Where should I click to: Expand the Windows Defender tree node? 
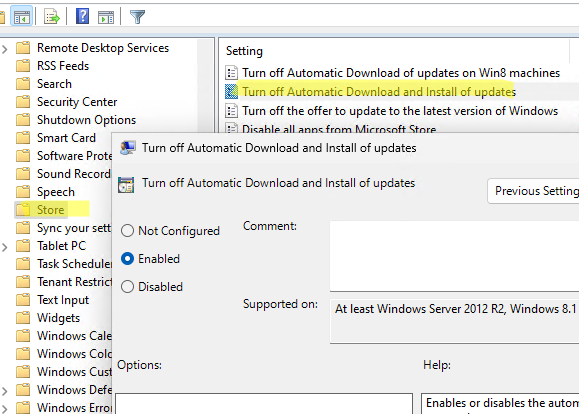coord(5,391)
